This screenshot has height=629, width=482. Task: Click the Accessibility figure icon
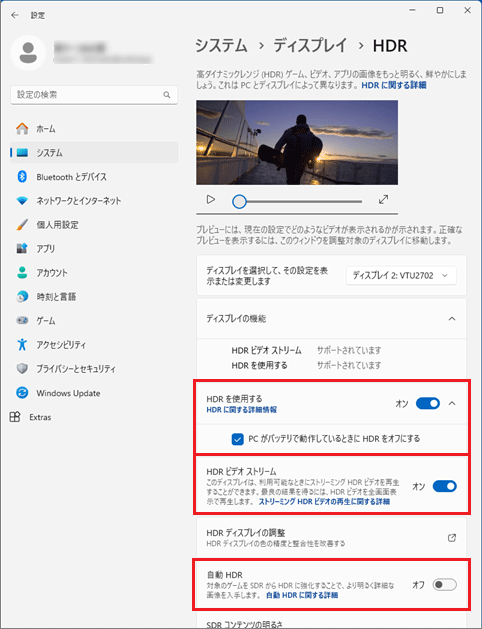click(x=22, y=345)
